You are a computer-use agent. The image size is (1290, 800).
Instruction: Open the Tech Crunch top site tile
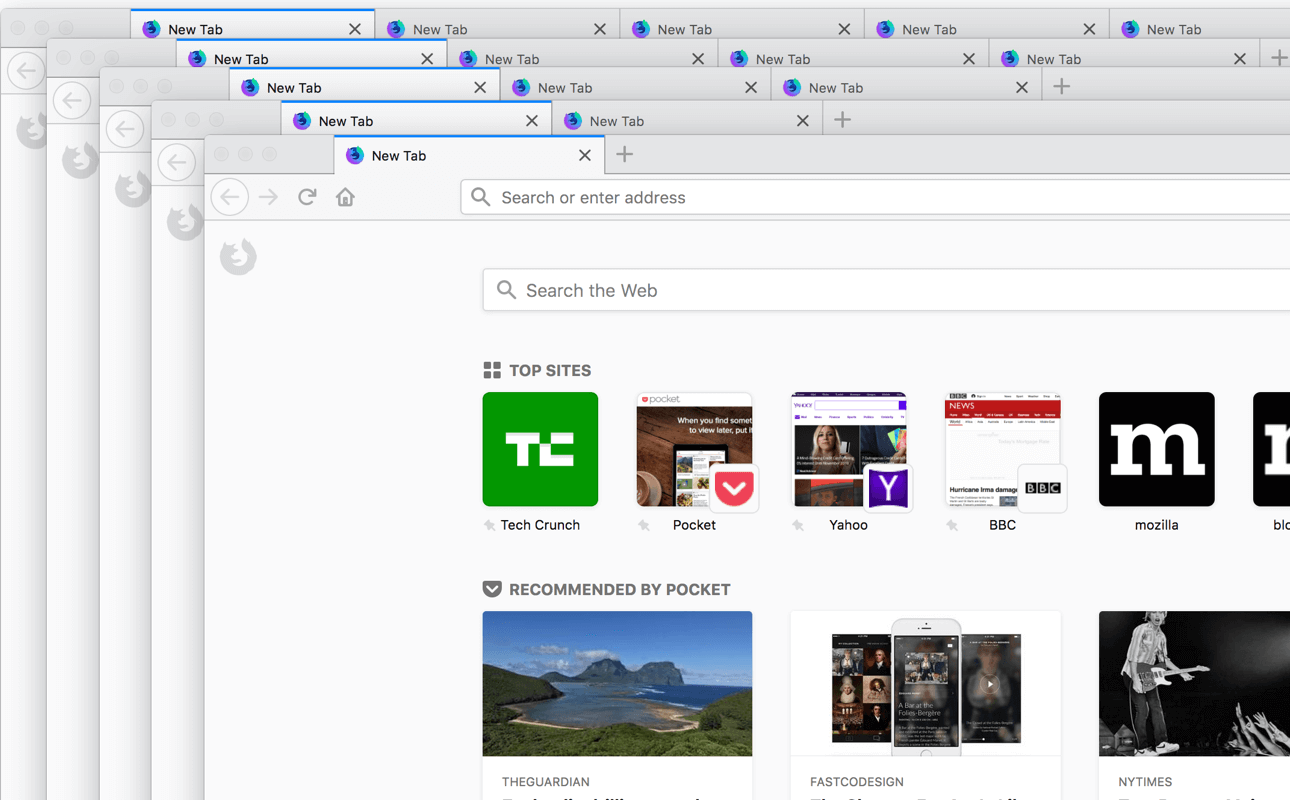(x=540, y=449)
